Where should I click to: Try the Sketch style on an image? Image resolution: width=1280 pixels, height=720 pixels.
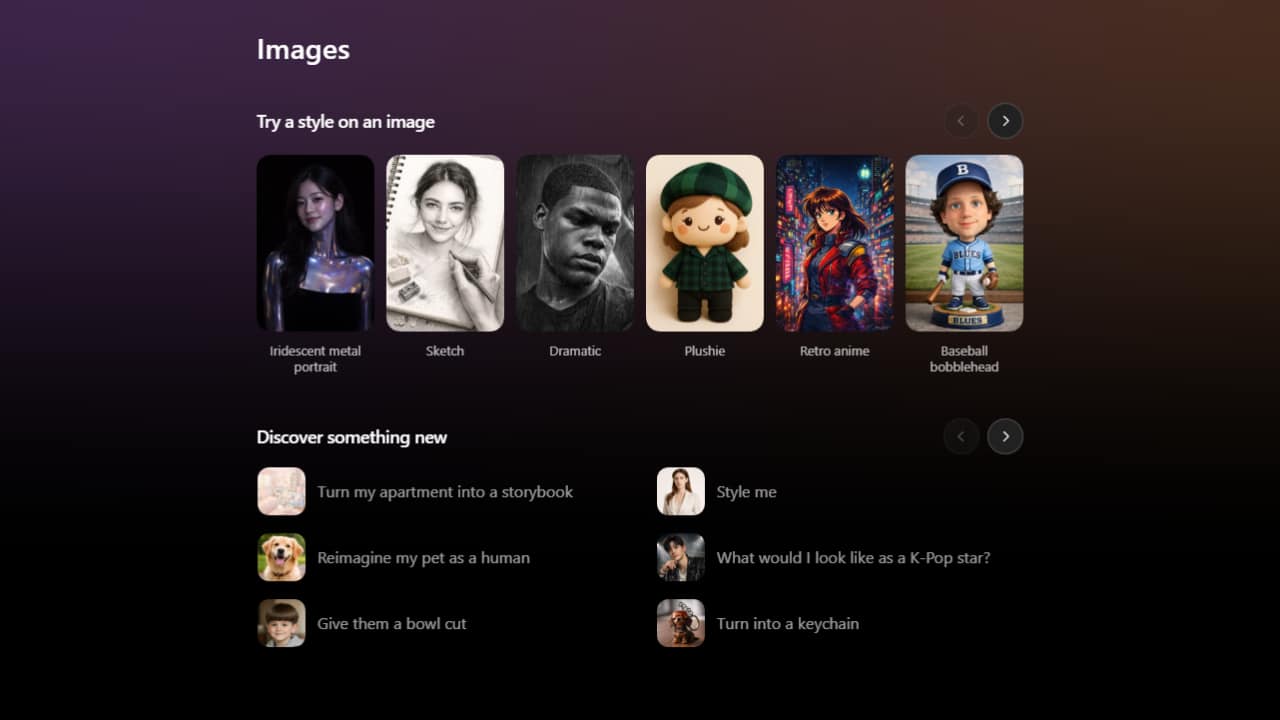coord(445,242)
